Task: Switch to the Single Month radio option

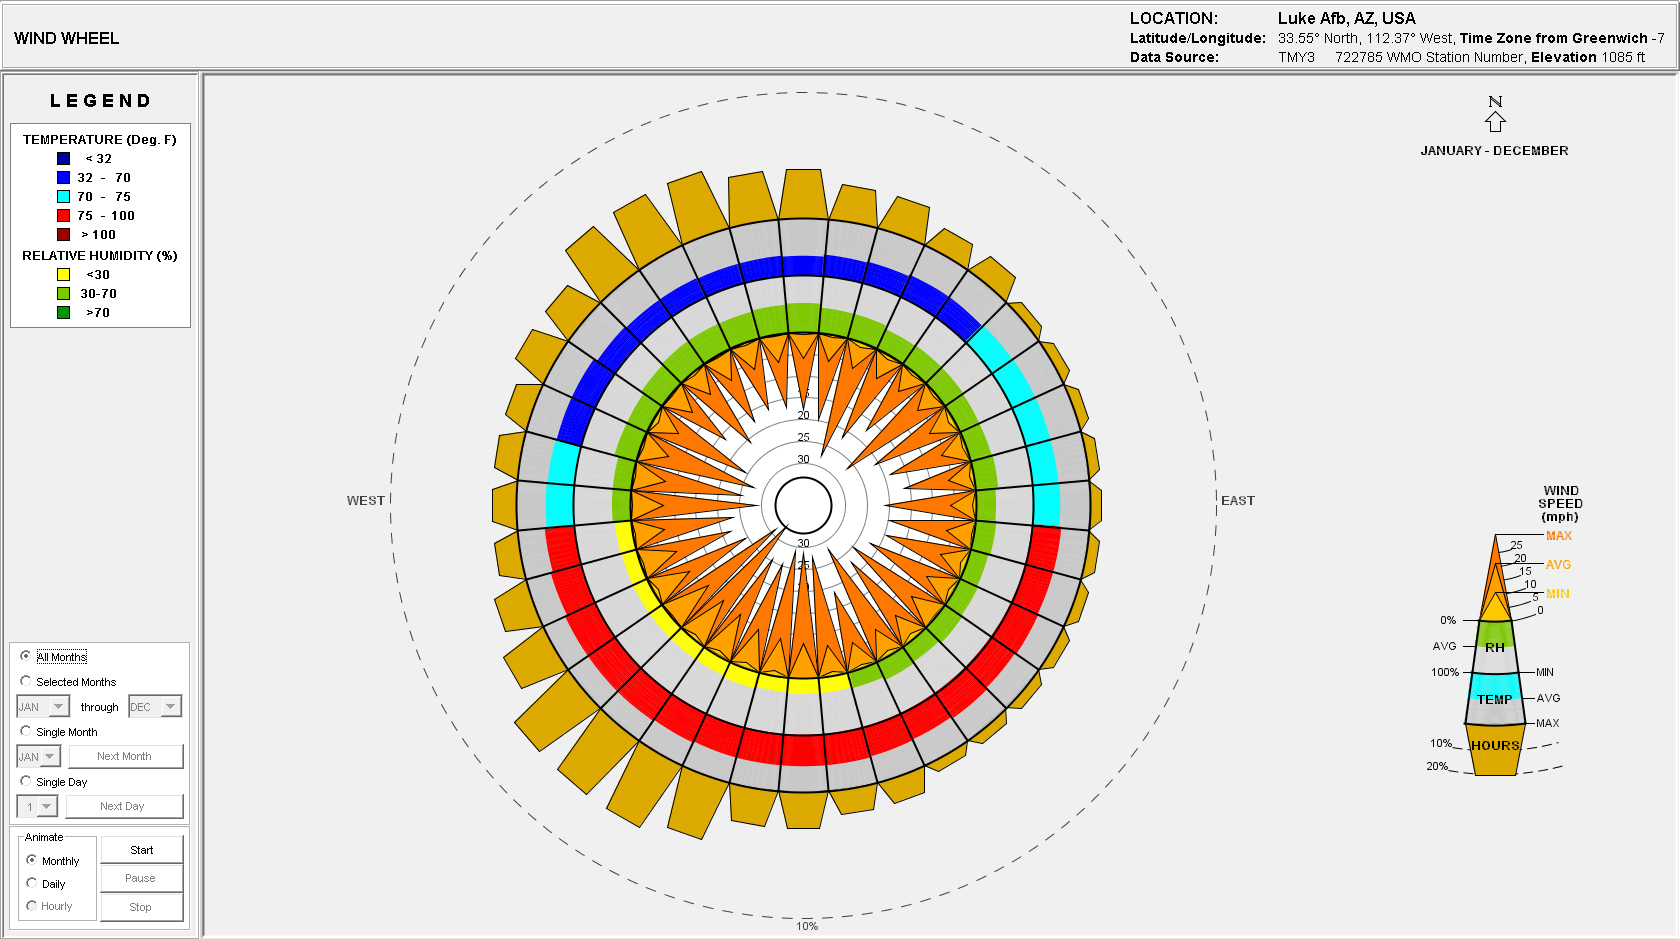Action: pos(26,731)
